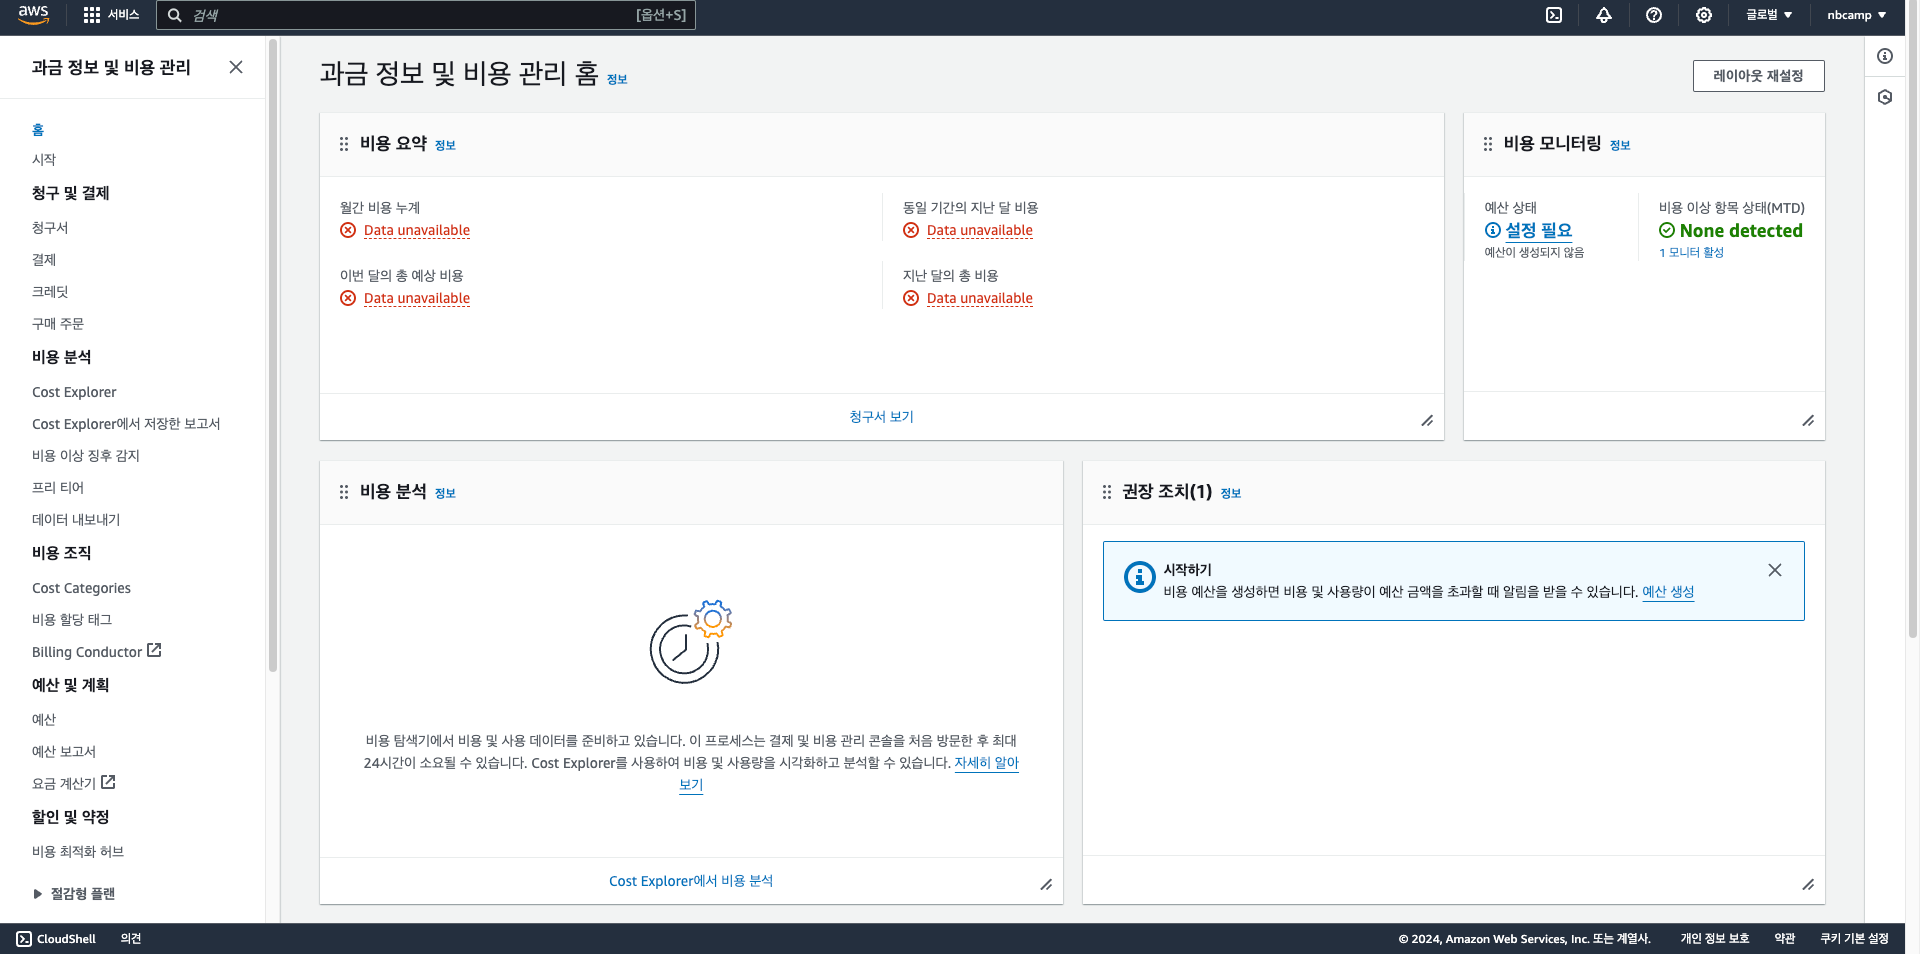Dismiss the 시작하기 info alert
Screen dimensions: 1920x954
coord(1775,570)
